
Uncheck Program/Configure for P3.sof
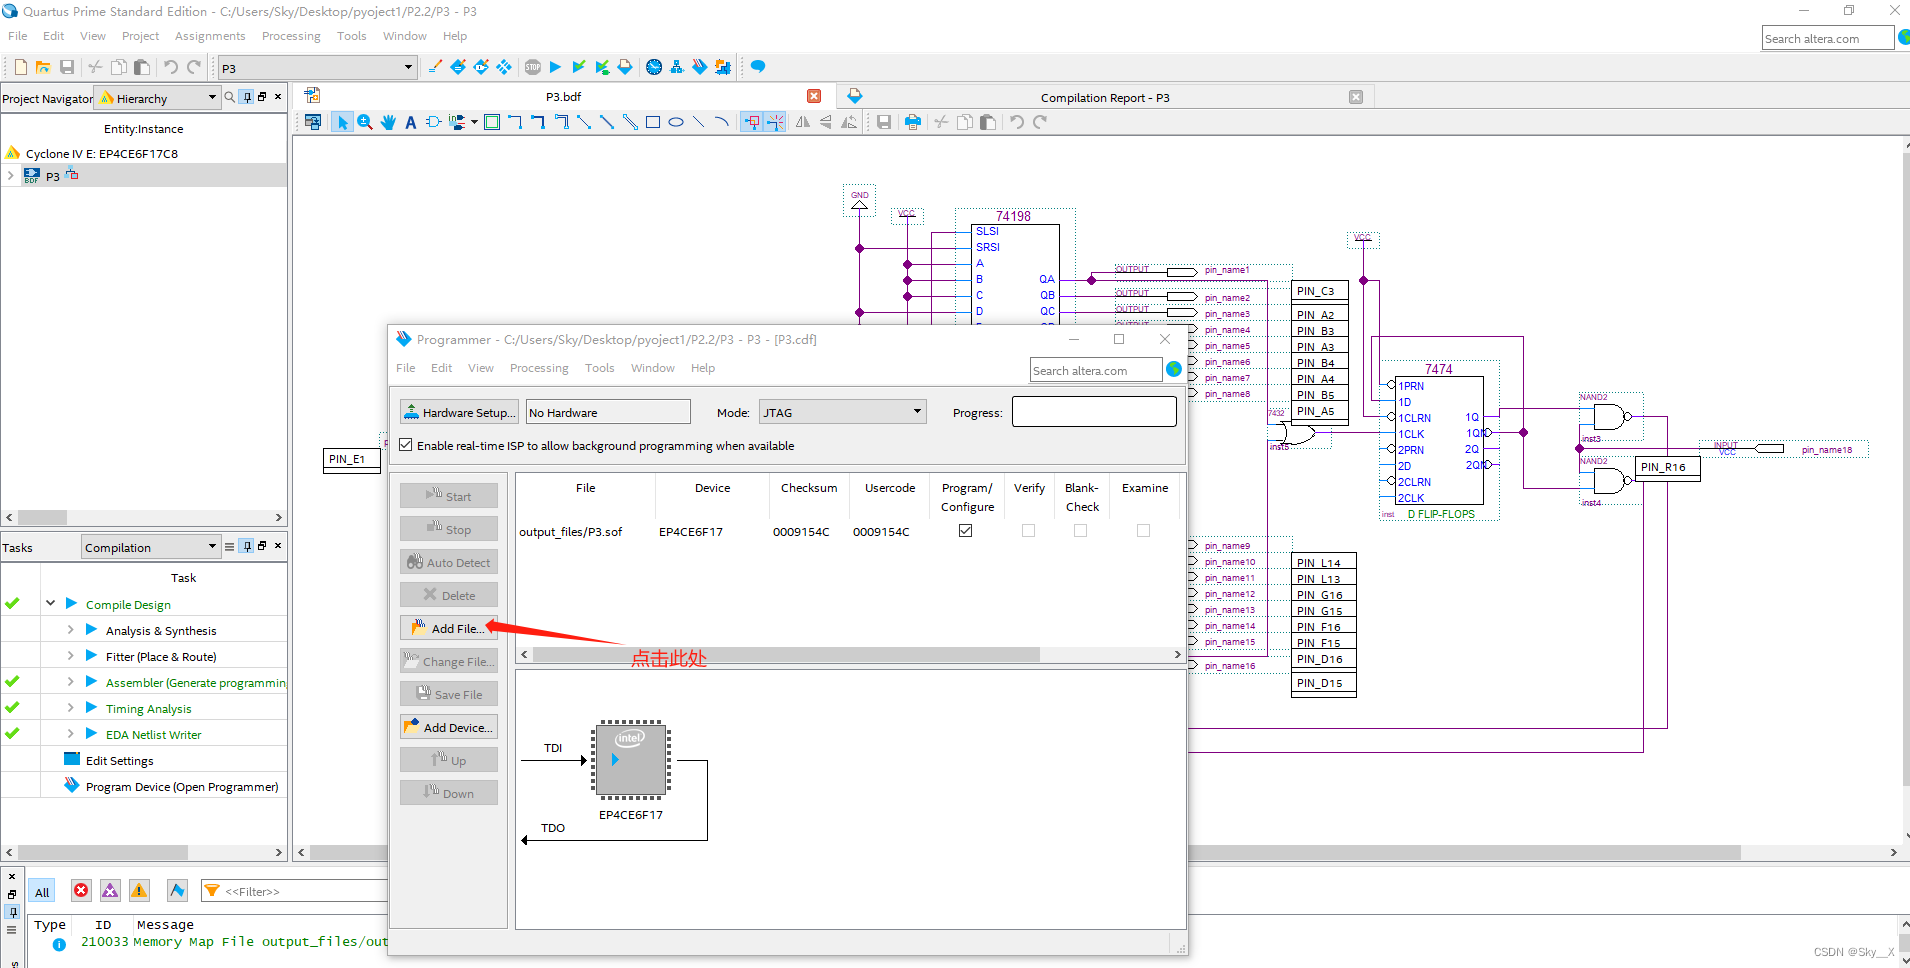pyautogui.click(x=965, y=531)
